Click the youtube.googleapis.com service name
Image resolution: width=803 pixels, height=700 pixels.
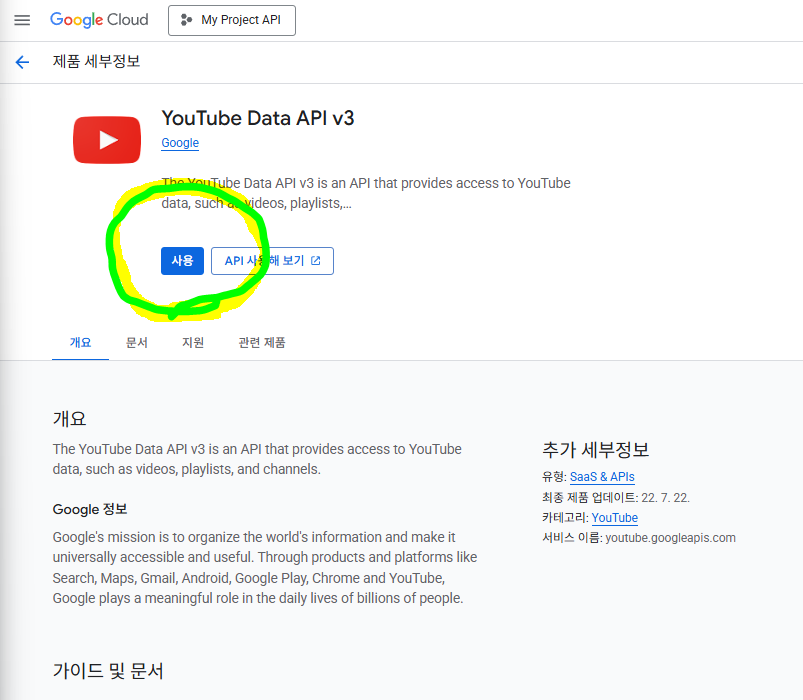670,538
